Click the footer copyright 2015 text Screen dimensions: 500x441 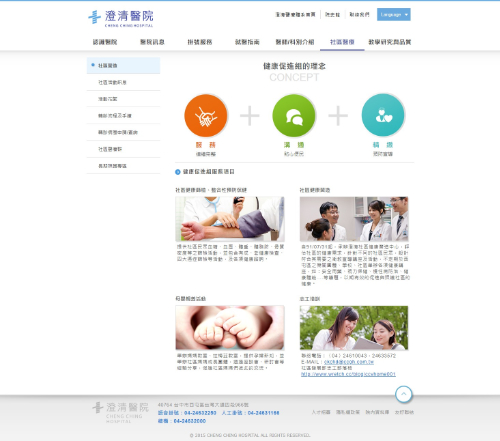250,435
